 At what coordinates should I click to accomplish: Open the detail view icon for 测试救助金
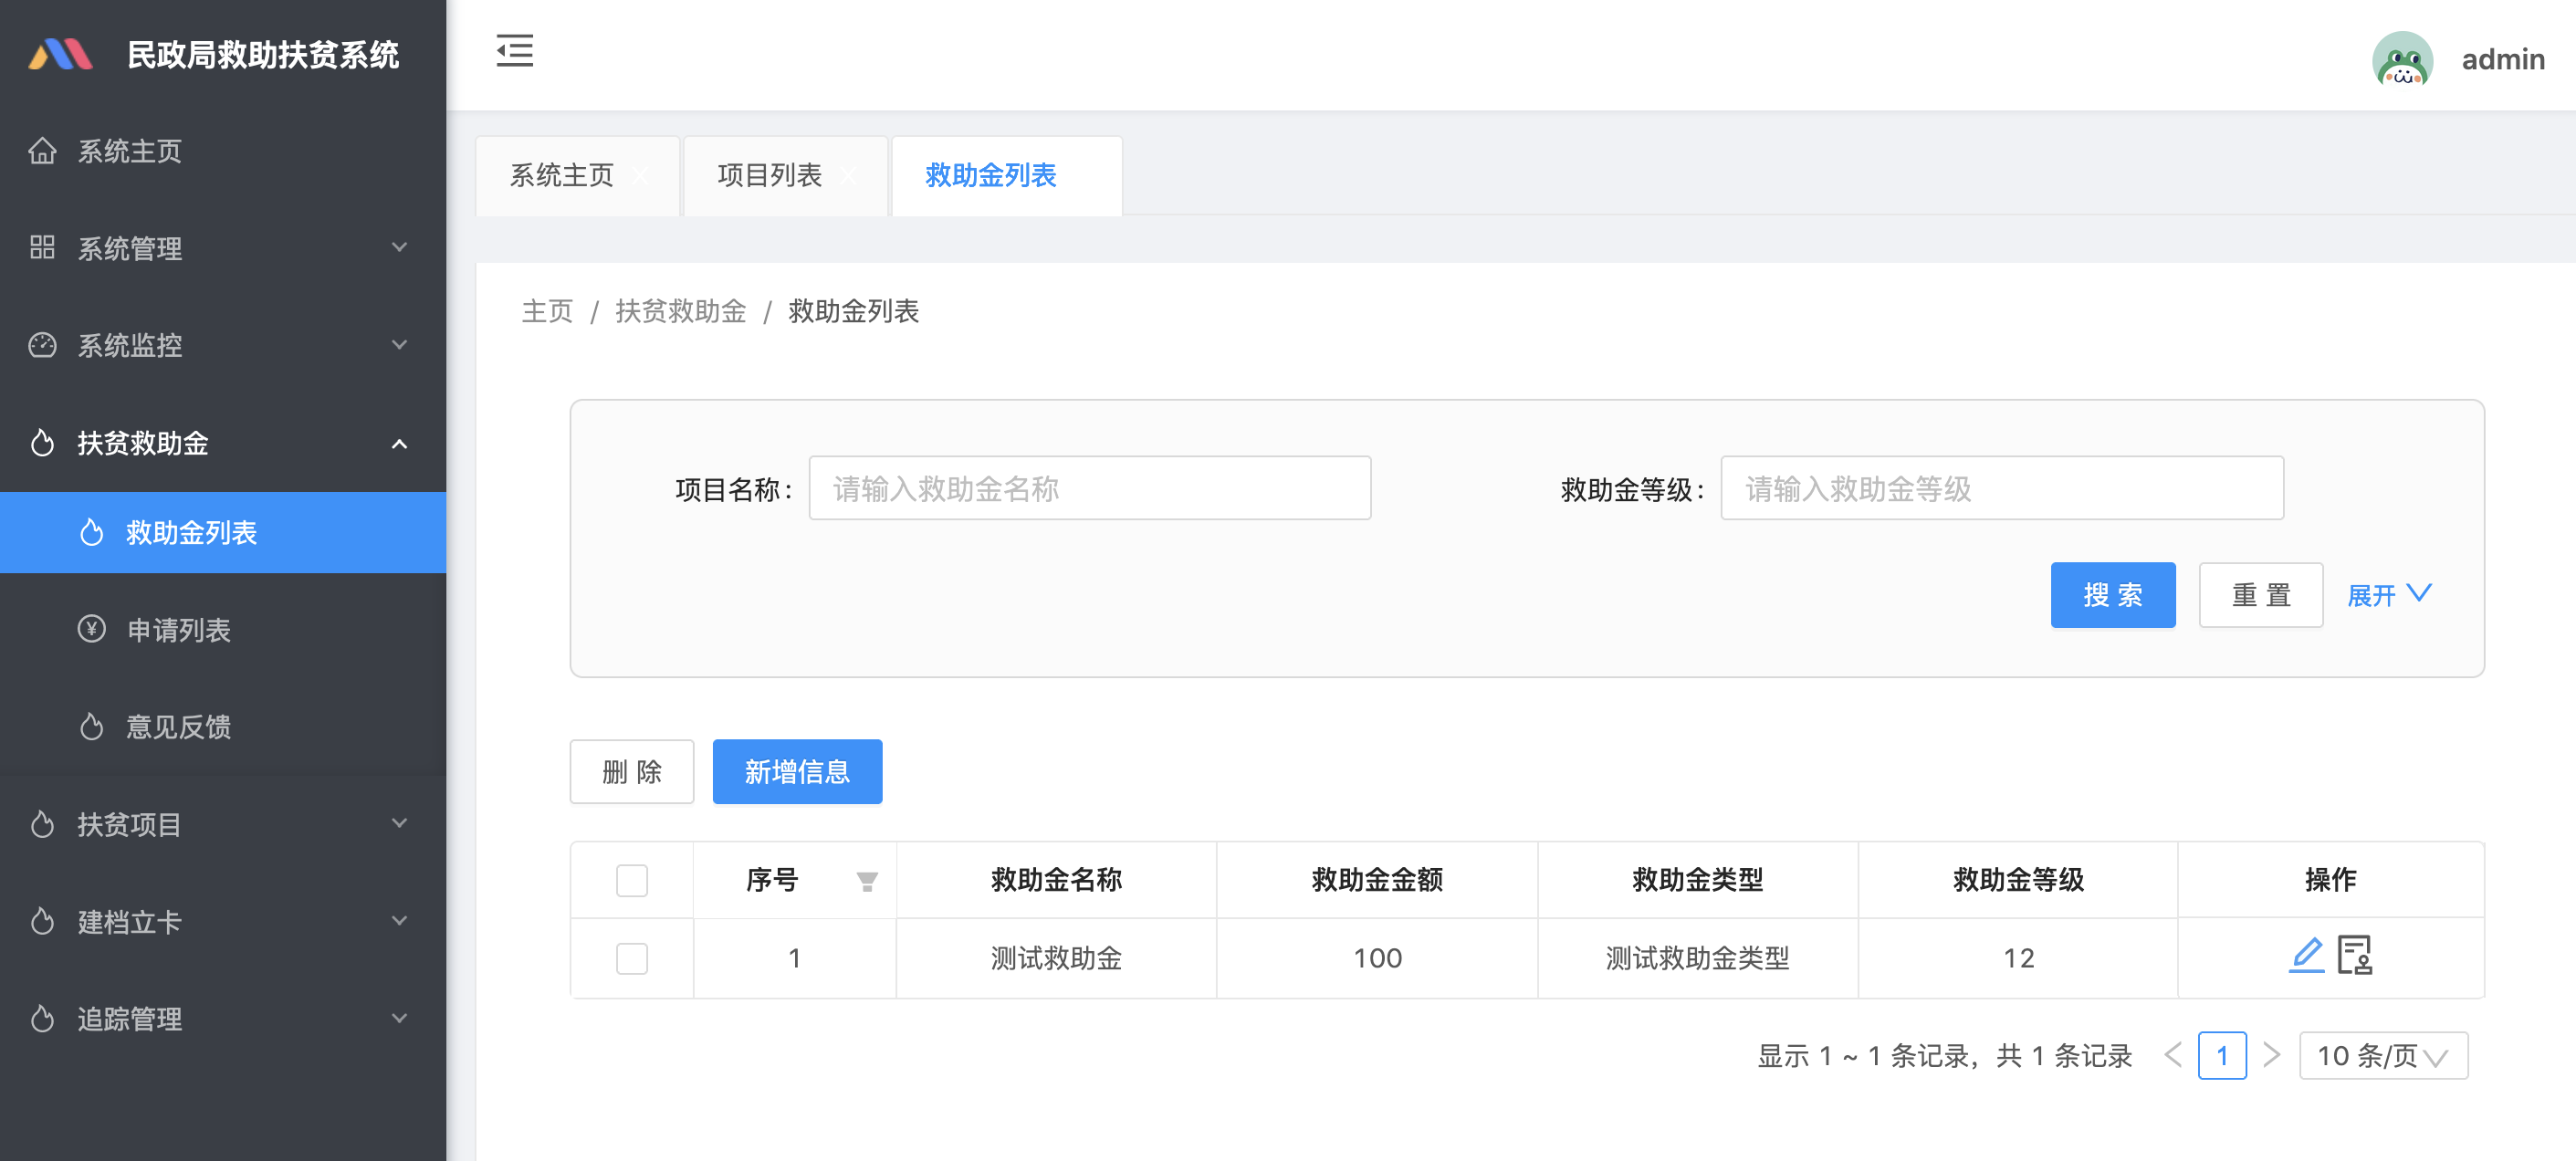pos(2355,955)
